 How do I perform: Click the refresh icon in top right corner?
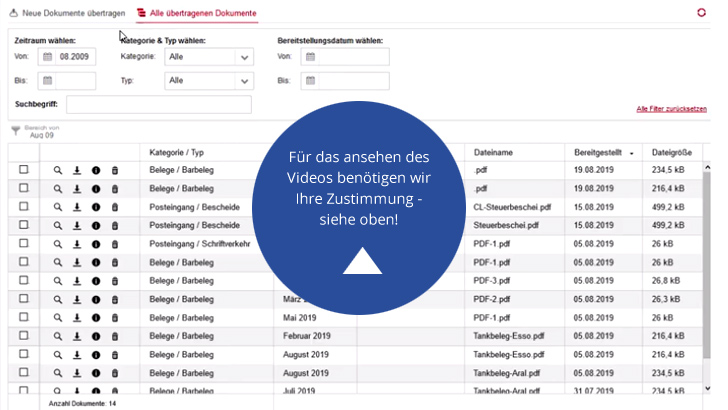[701, 13]
